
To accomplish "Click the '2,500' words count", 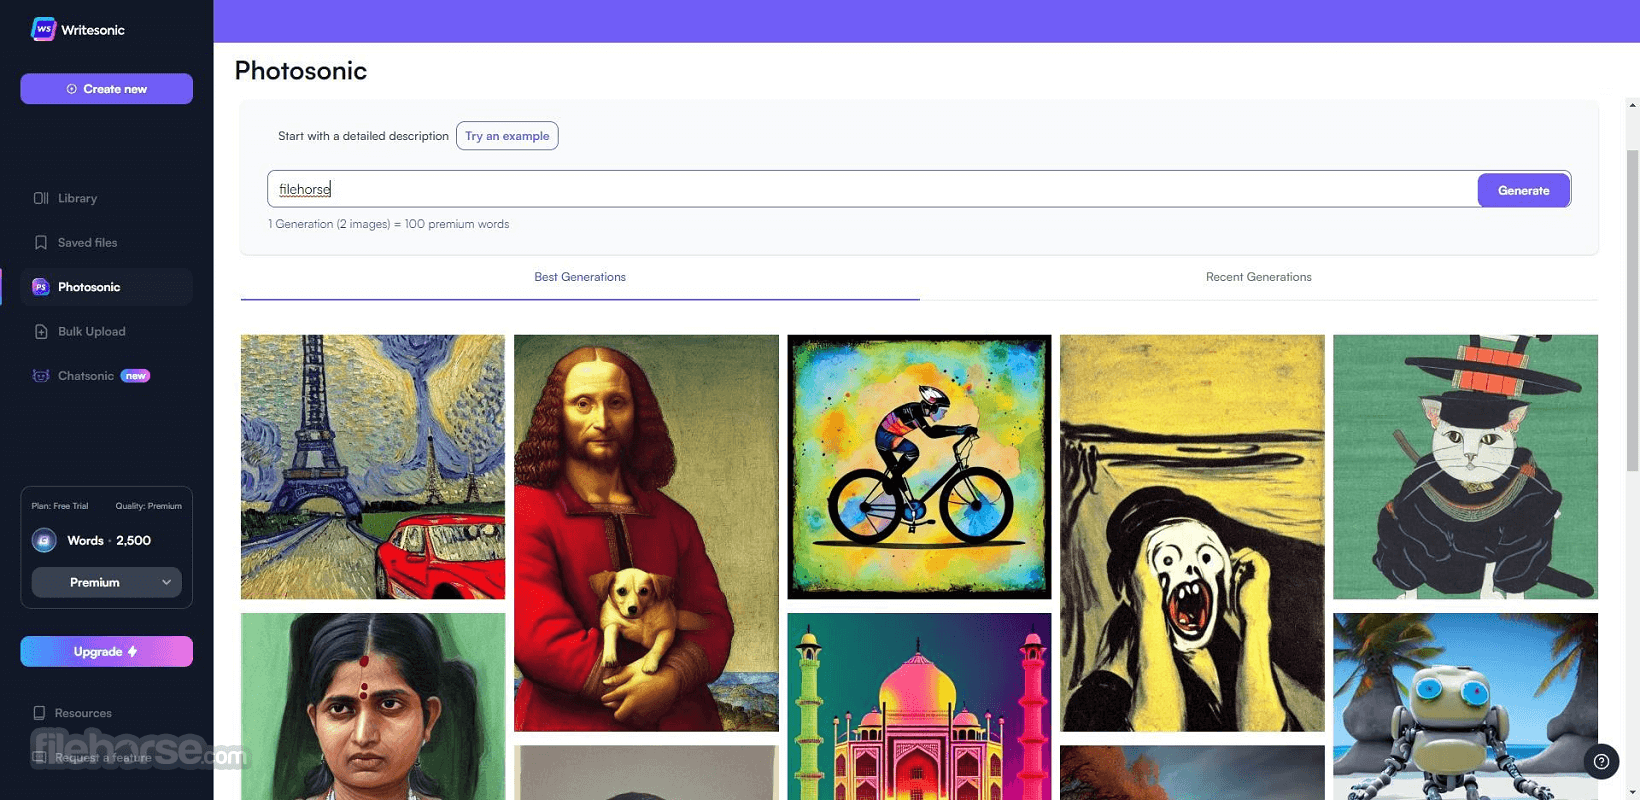I will coord(133,541).
